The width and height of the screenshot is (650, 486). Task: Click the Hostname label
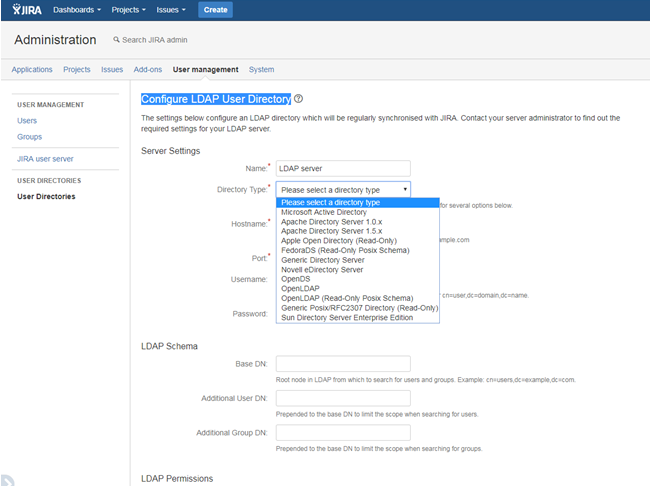click(249, 224)
